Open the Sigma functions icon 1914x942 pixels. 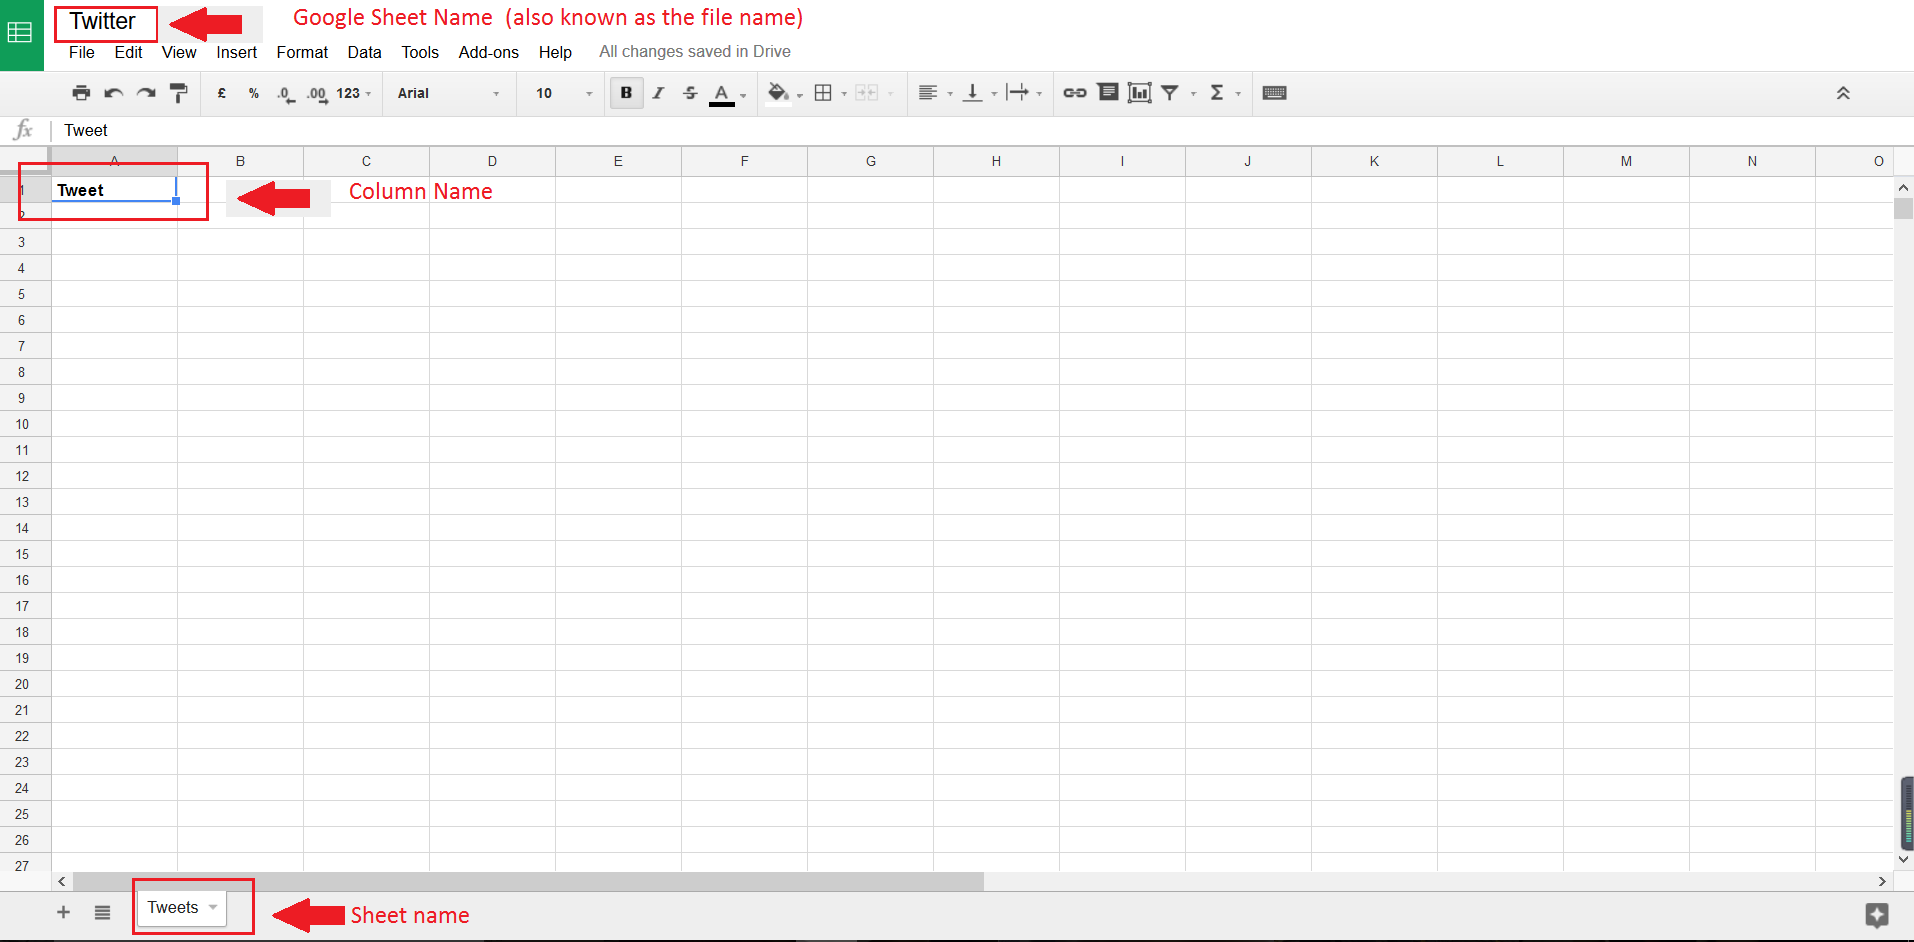pyautogui.click(x=1217, y=93)
